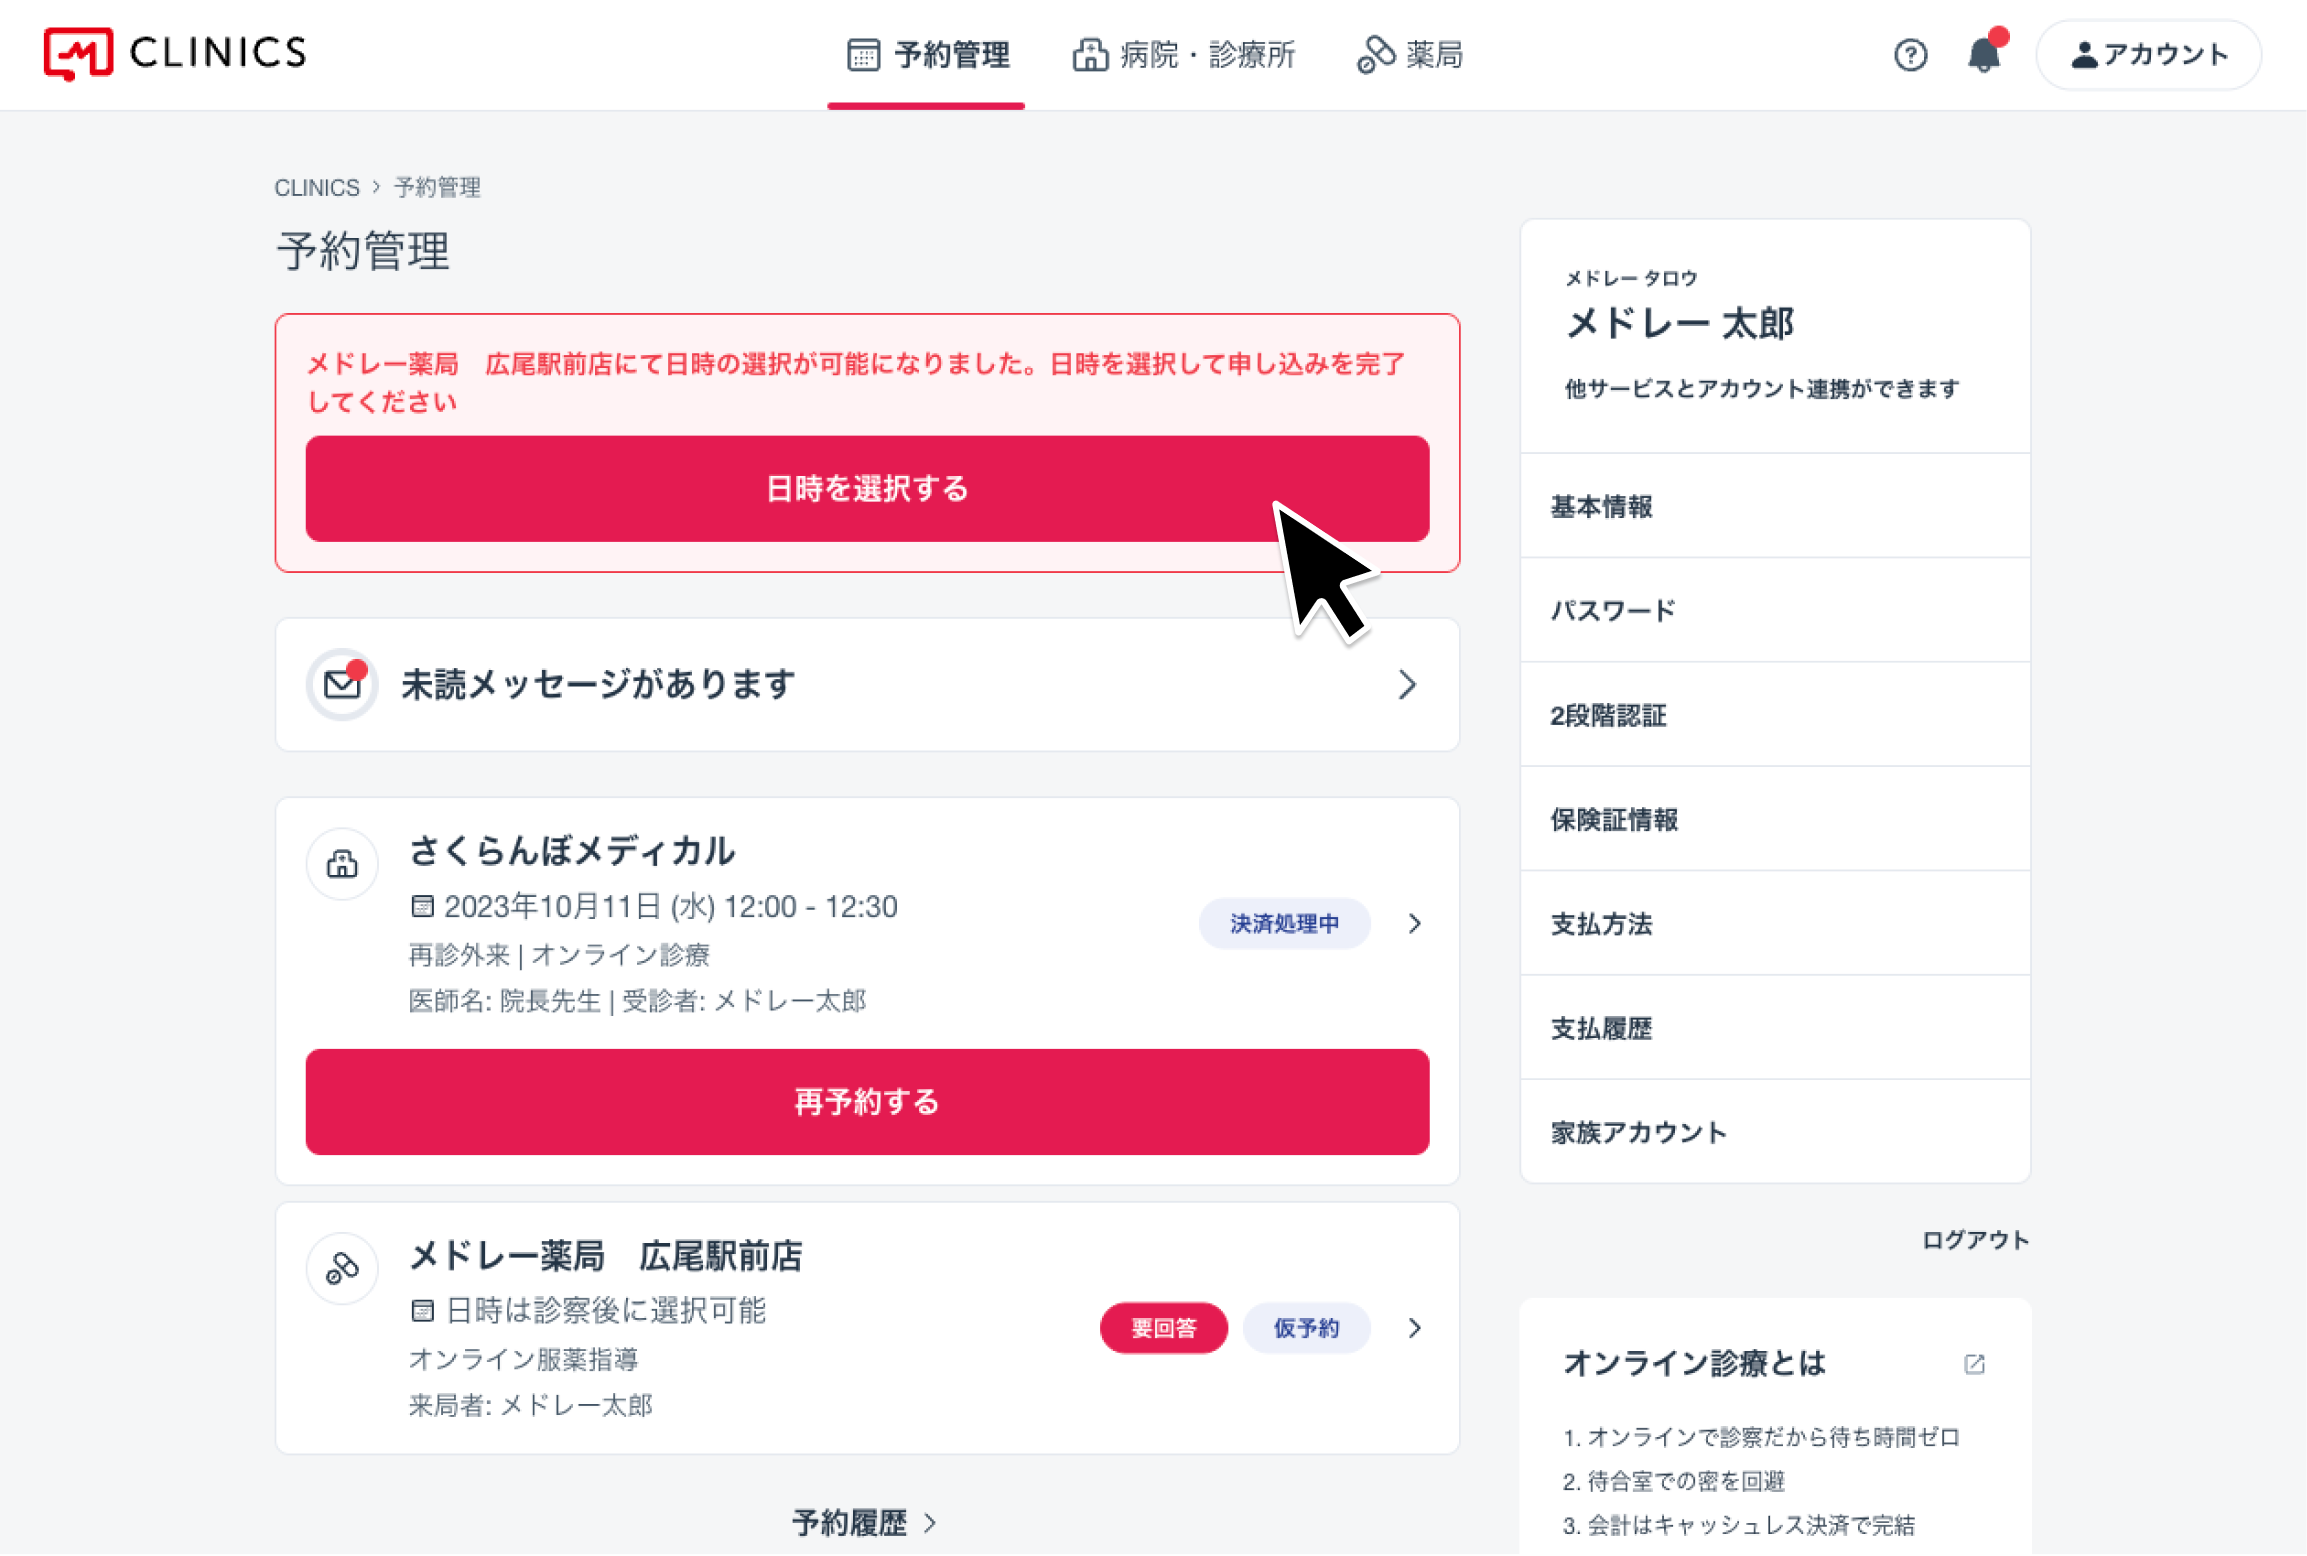Click the CLINICS breadcrumb link
This screenshot has width=2307, height=1556.
pyautogui.click(x=317, y=188)
